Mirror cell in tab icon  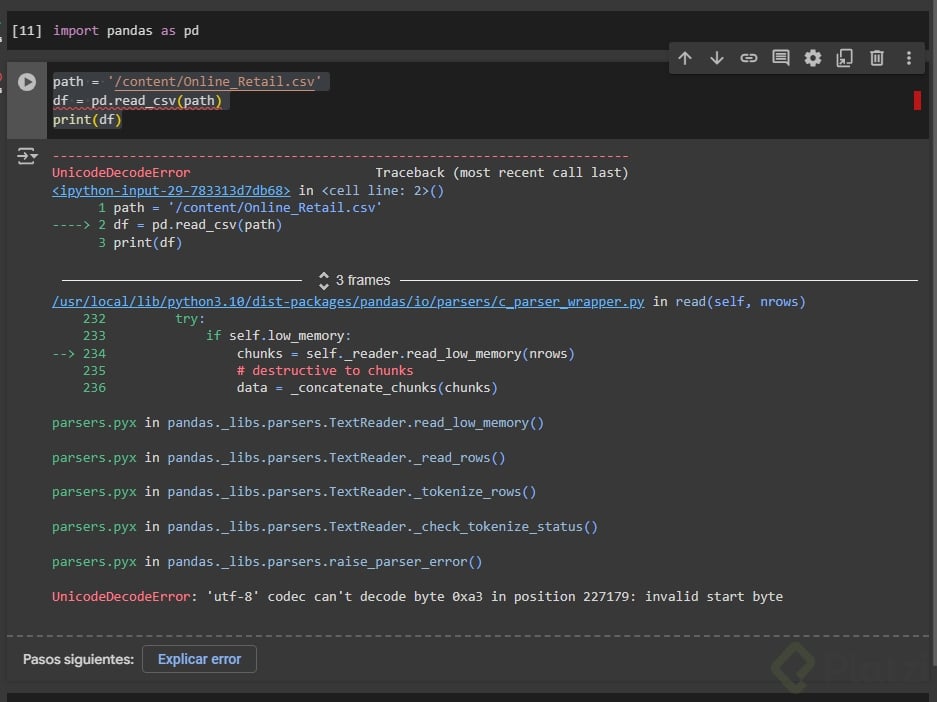(844, 58)
